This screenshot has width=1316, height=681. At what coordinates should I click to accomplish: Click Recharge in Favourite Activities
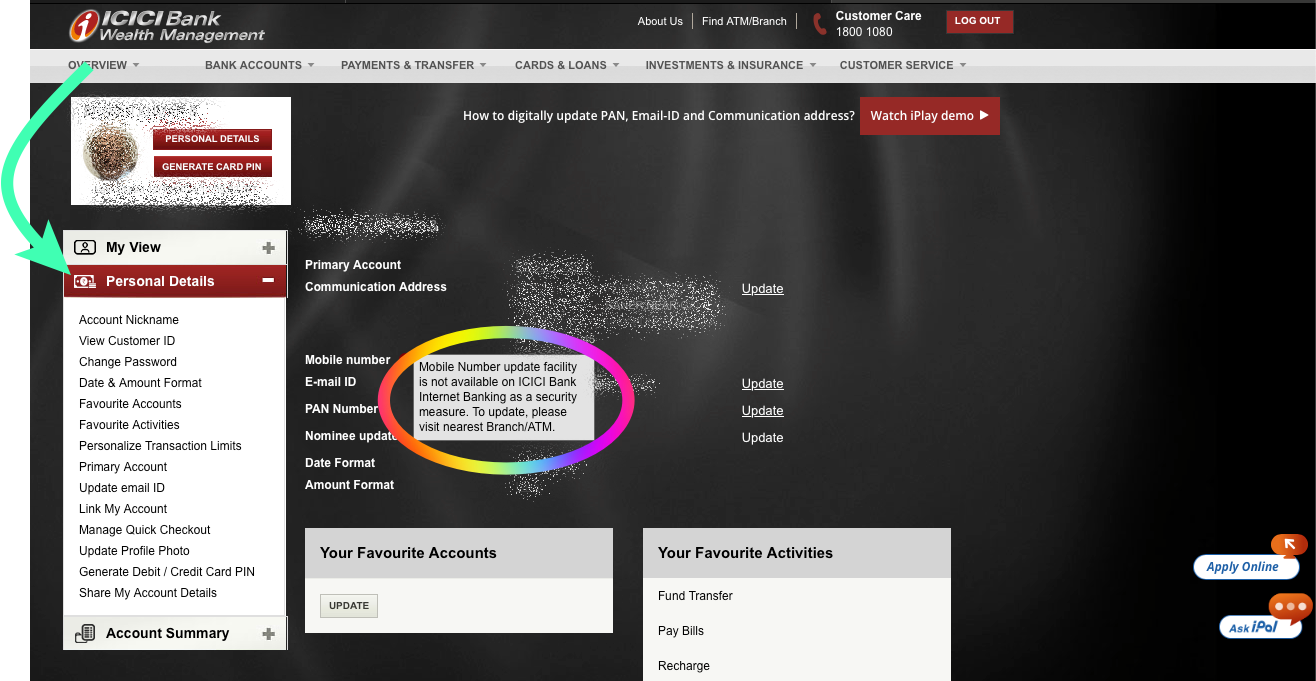684,666
